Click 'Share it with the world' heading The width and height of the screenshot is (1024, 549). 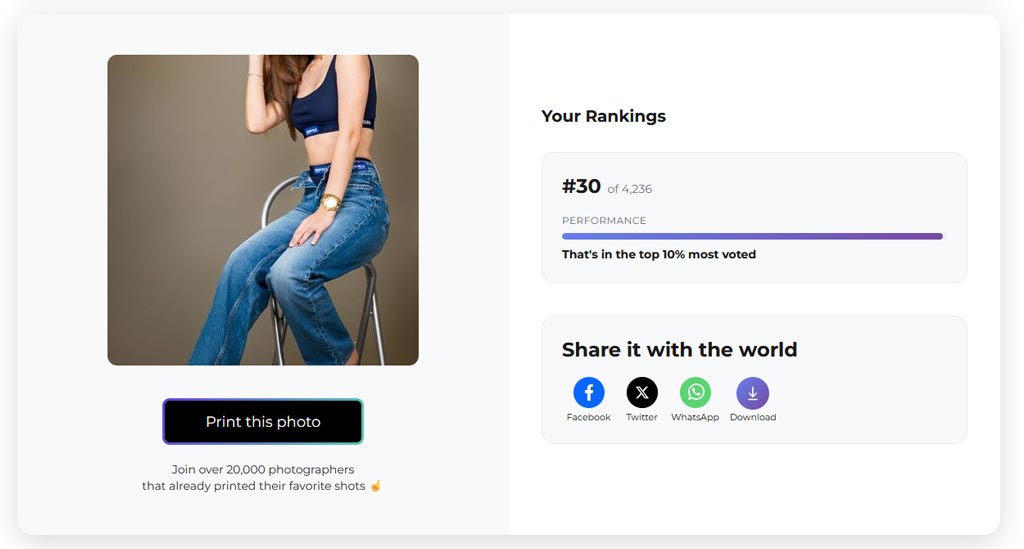[679, 350]
